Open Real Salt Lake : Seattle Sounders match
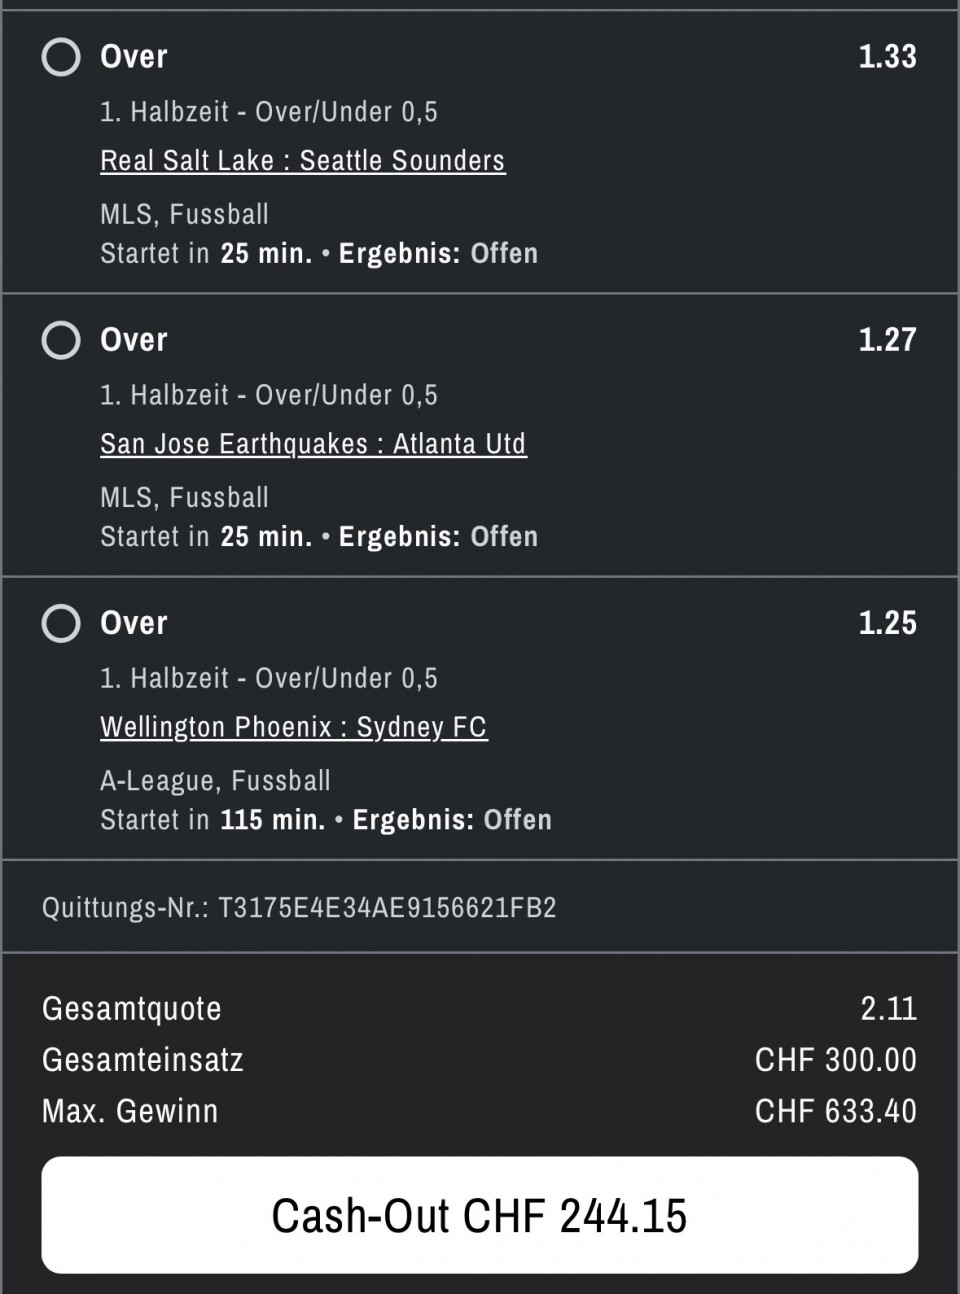This screenshot has width=960, height=1294. [x=302, y=161]
